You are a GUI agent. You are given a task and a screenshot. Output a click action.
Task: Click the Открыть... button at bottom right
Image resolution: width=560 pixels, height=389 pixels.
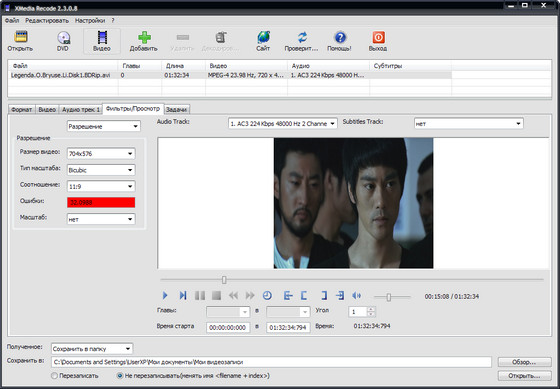pos(524,376)
